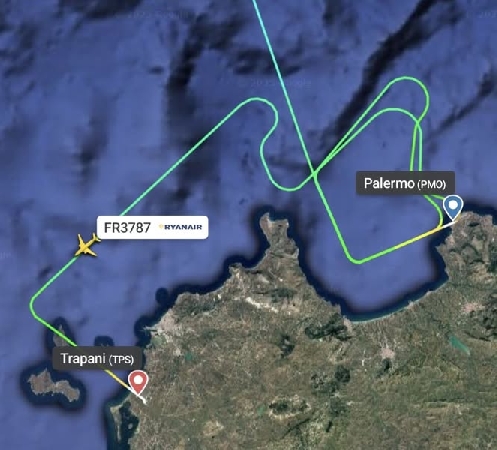Screen dimensions: 497x450
Task: Select the yellow track segment approaching Palermo
Action: [x=424, y=235]
